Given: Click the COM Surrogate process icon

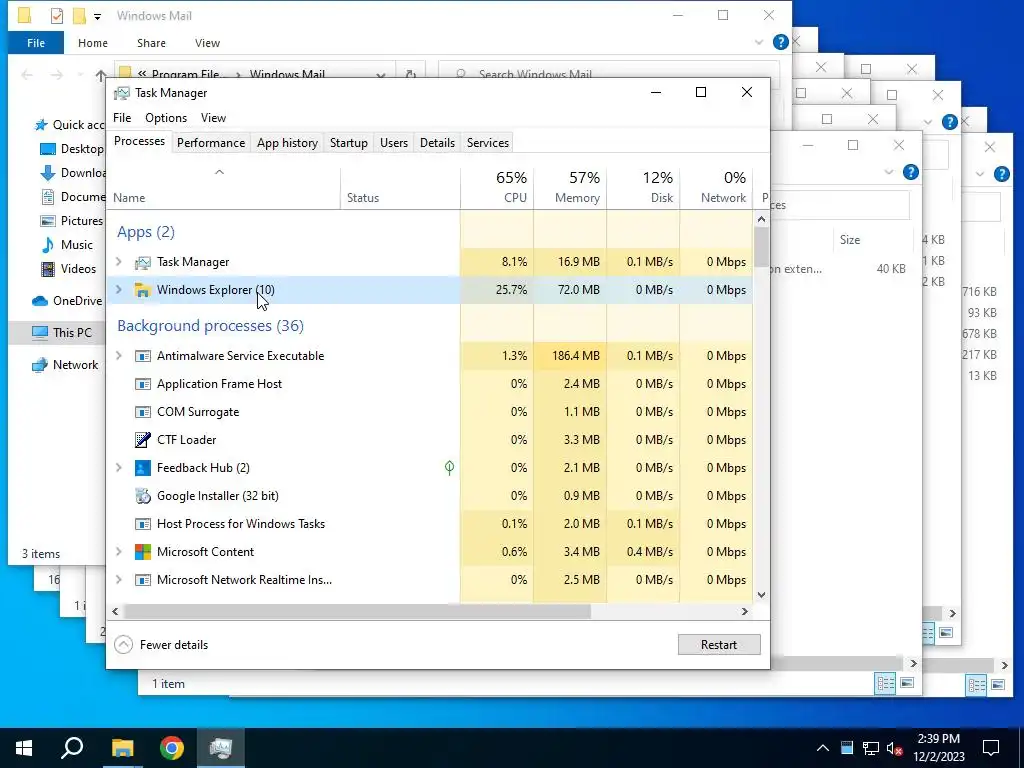Looking at the screenshot, I should 142,412.
